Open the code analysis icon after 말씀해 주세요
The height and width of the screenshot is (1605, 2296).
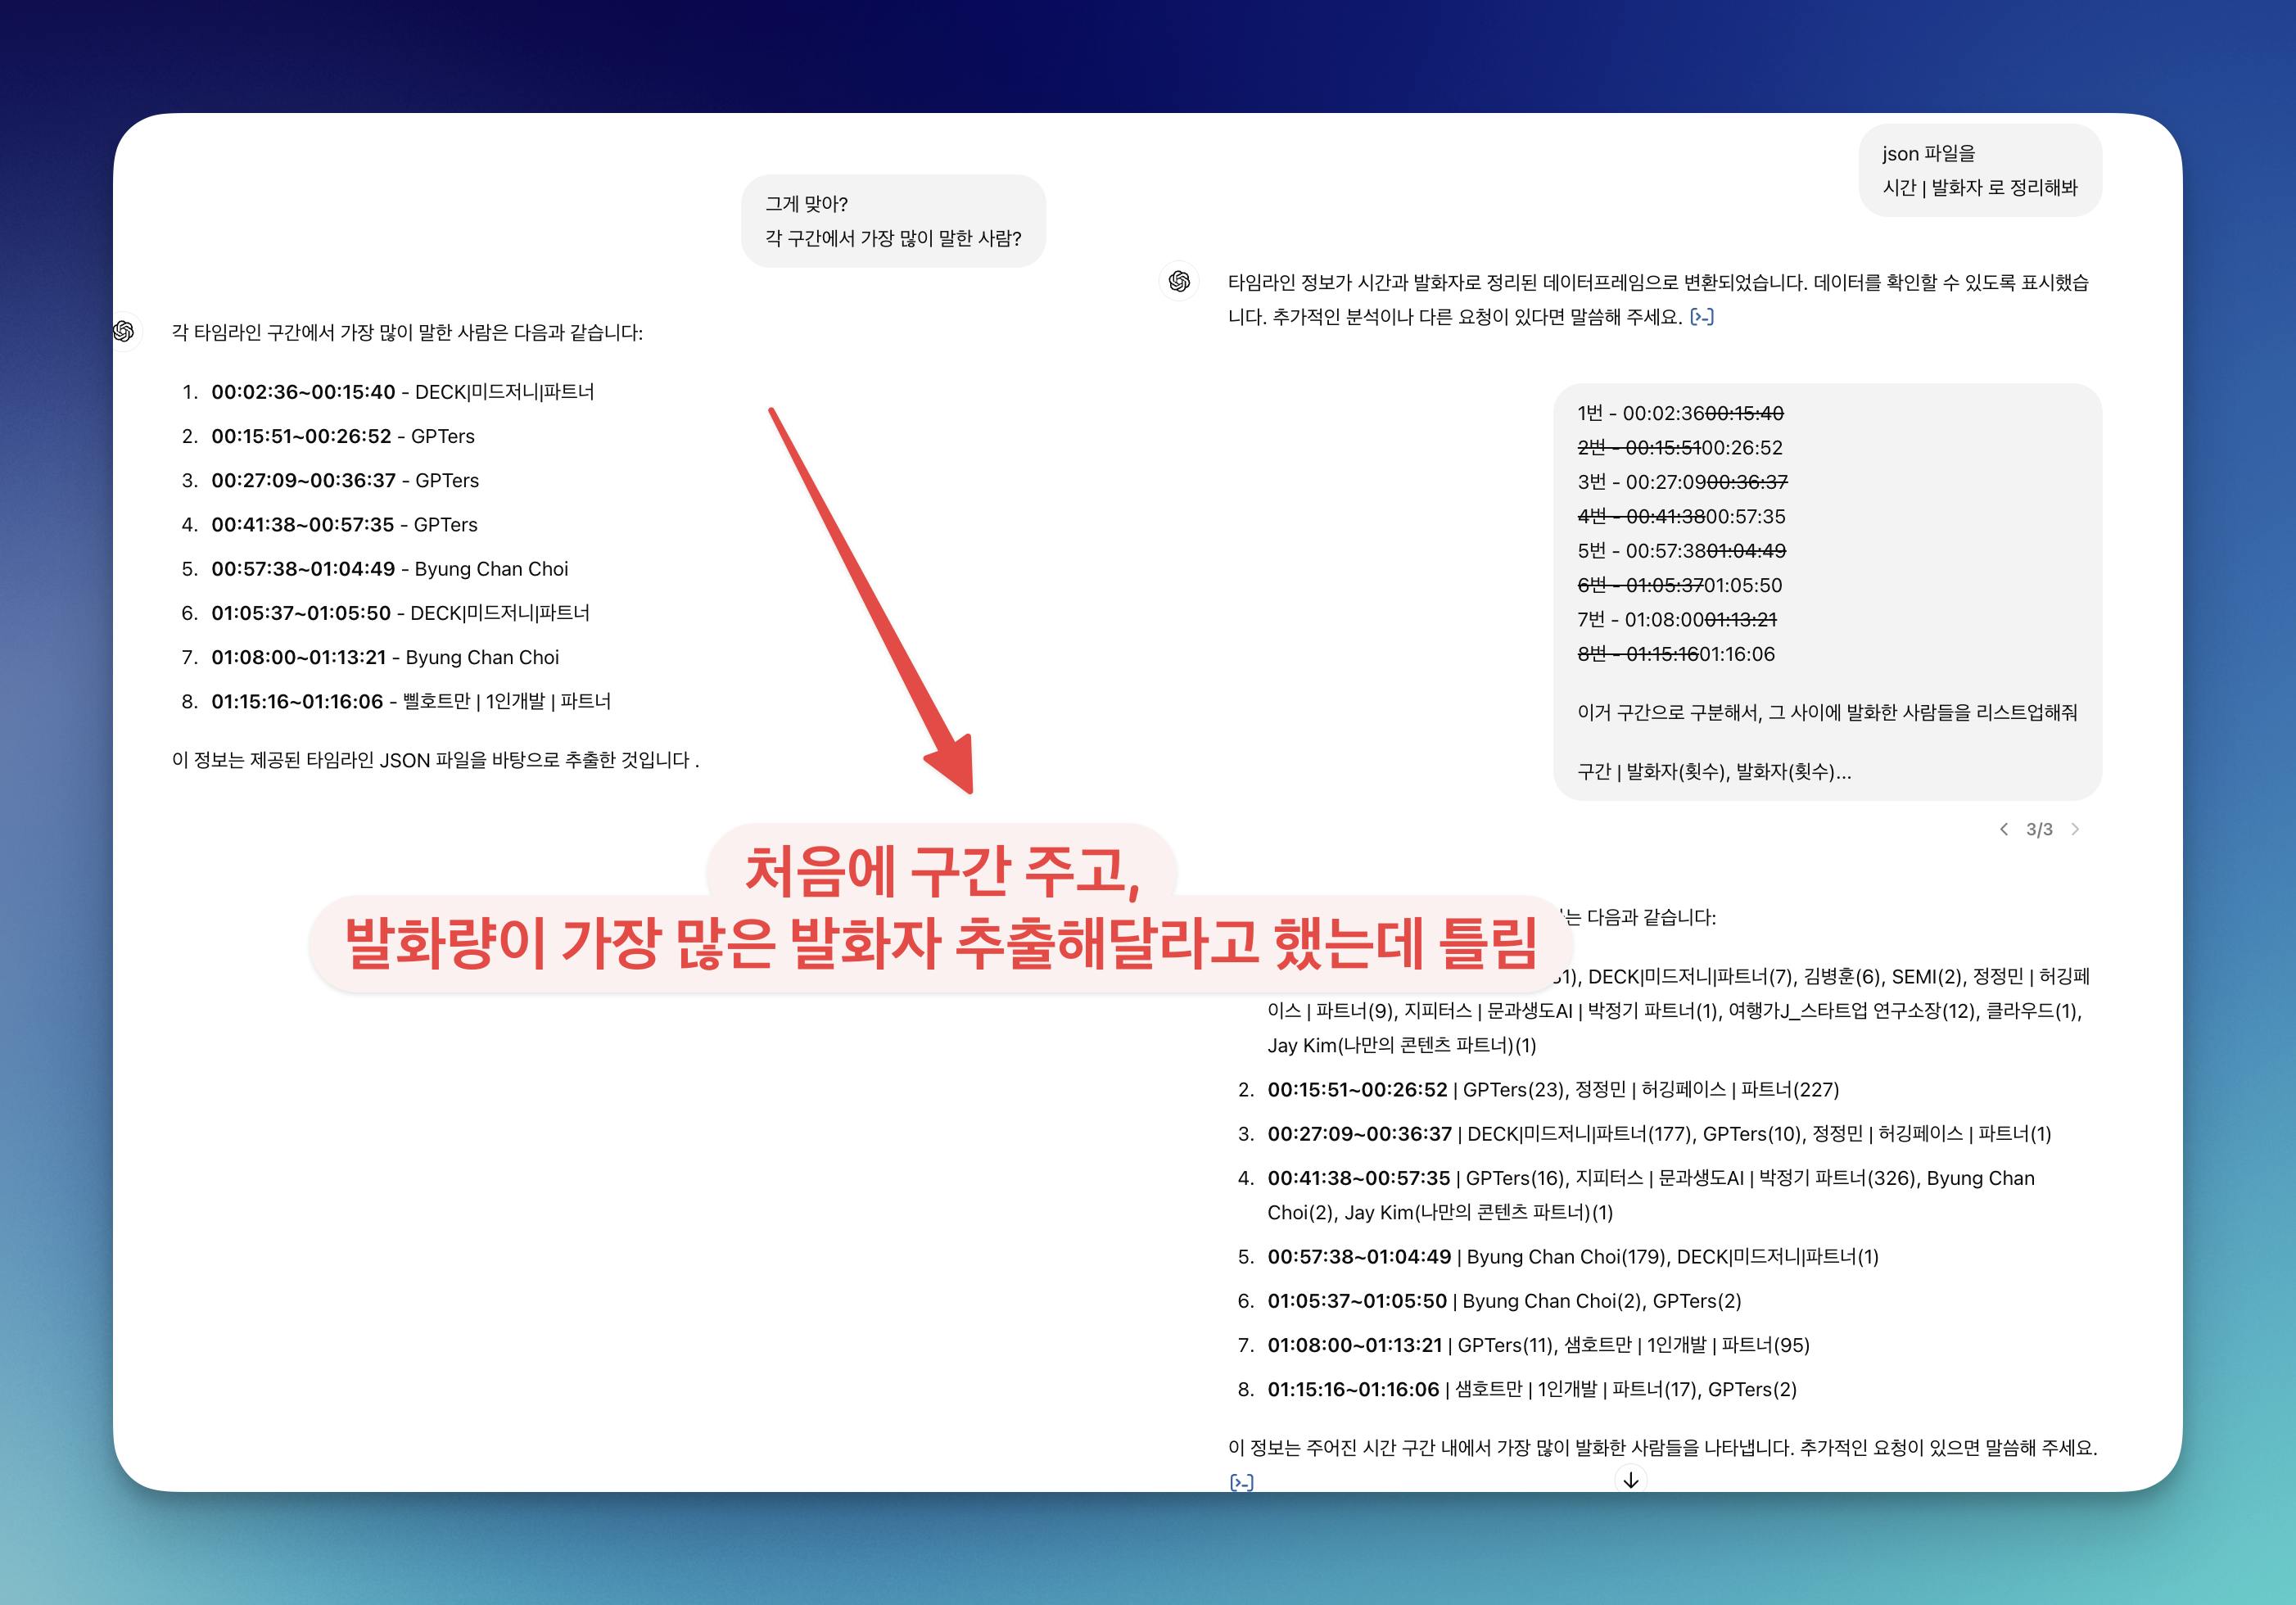(1701, 317)
